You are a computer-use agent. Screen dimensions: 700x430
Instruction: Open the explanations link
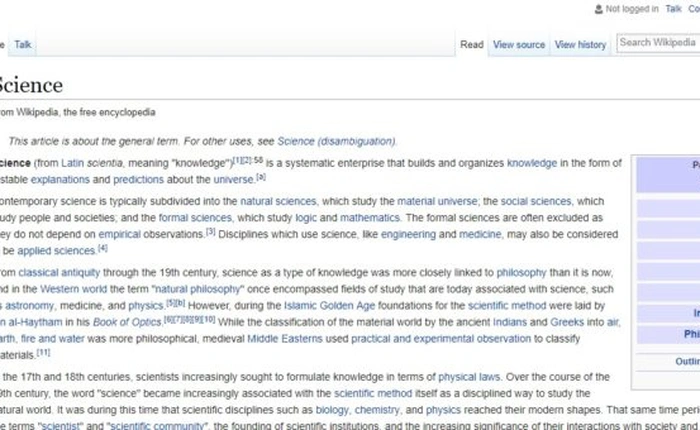tap(60, 180)
